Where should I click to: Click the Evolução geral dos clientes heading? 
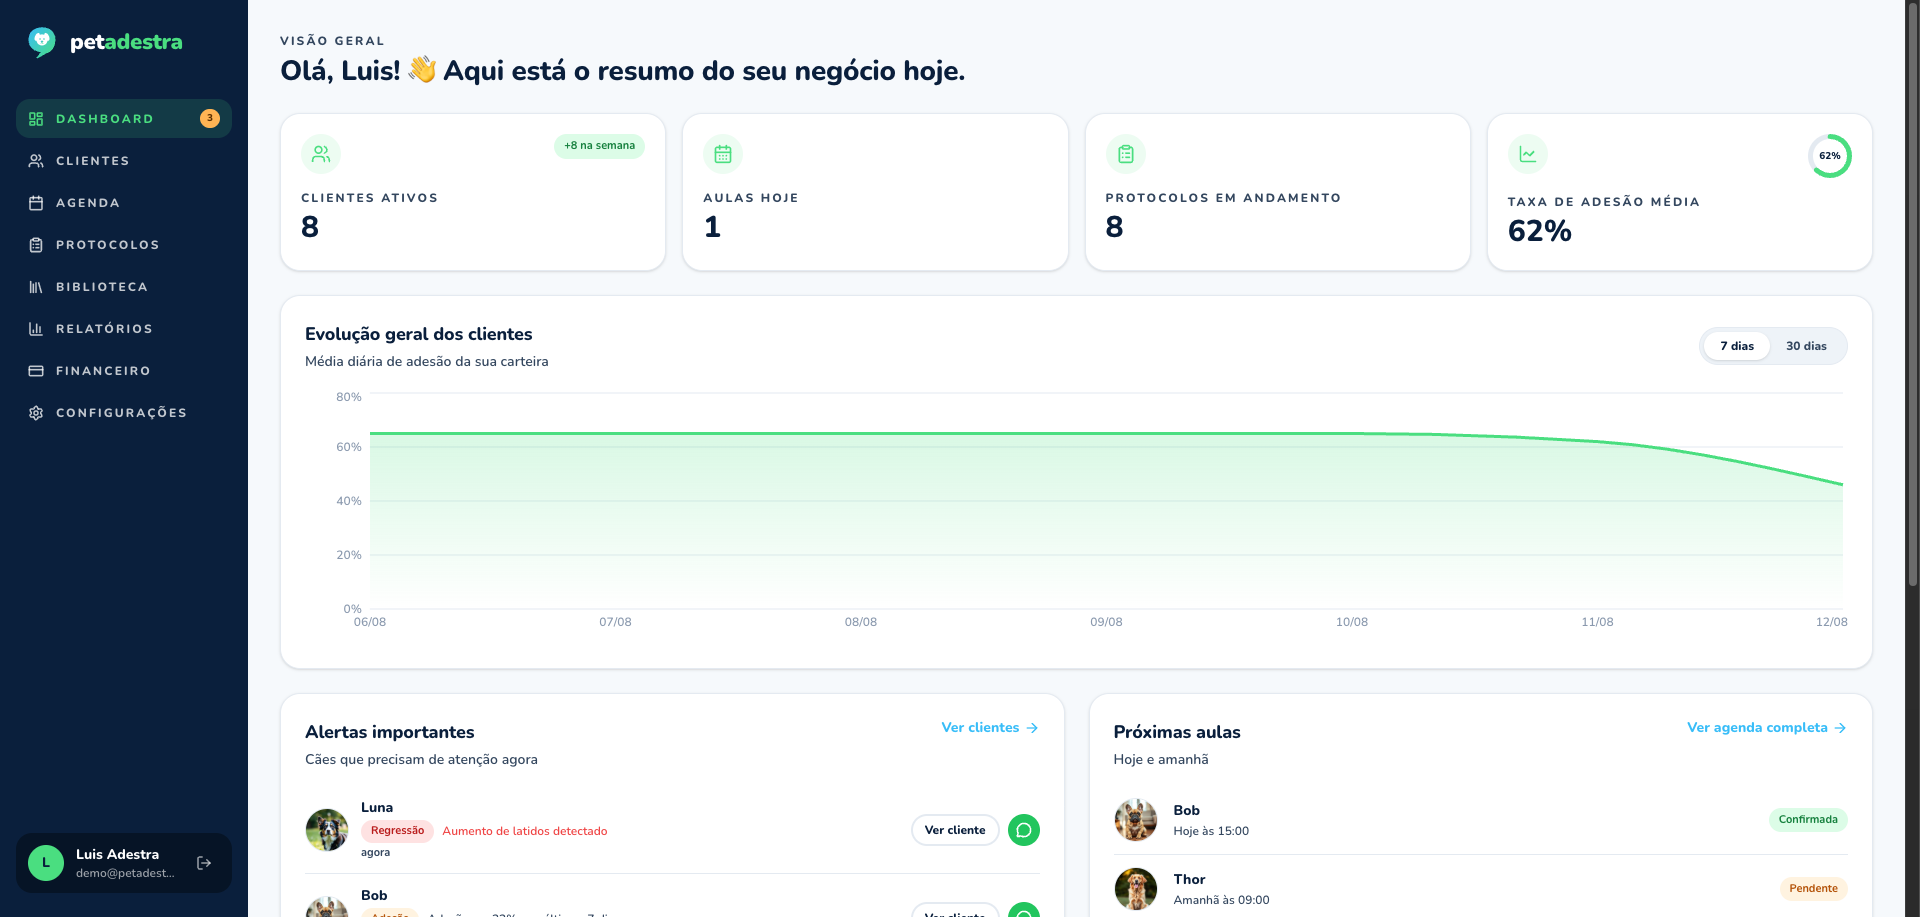pyautogui.click(x=418, y=334)
